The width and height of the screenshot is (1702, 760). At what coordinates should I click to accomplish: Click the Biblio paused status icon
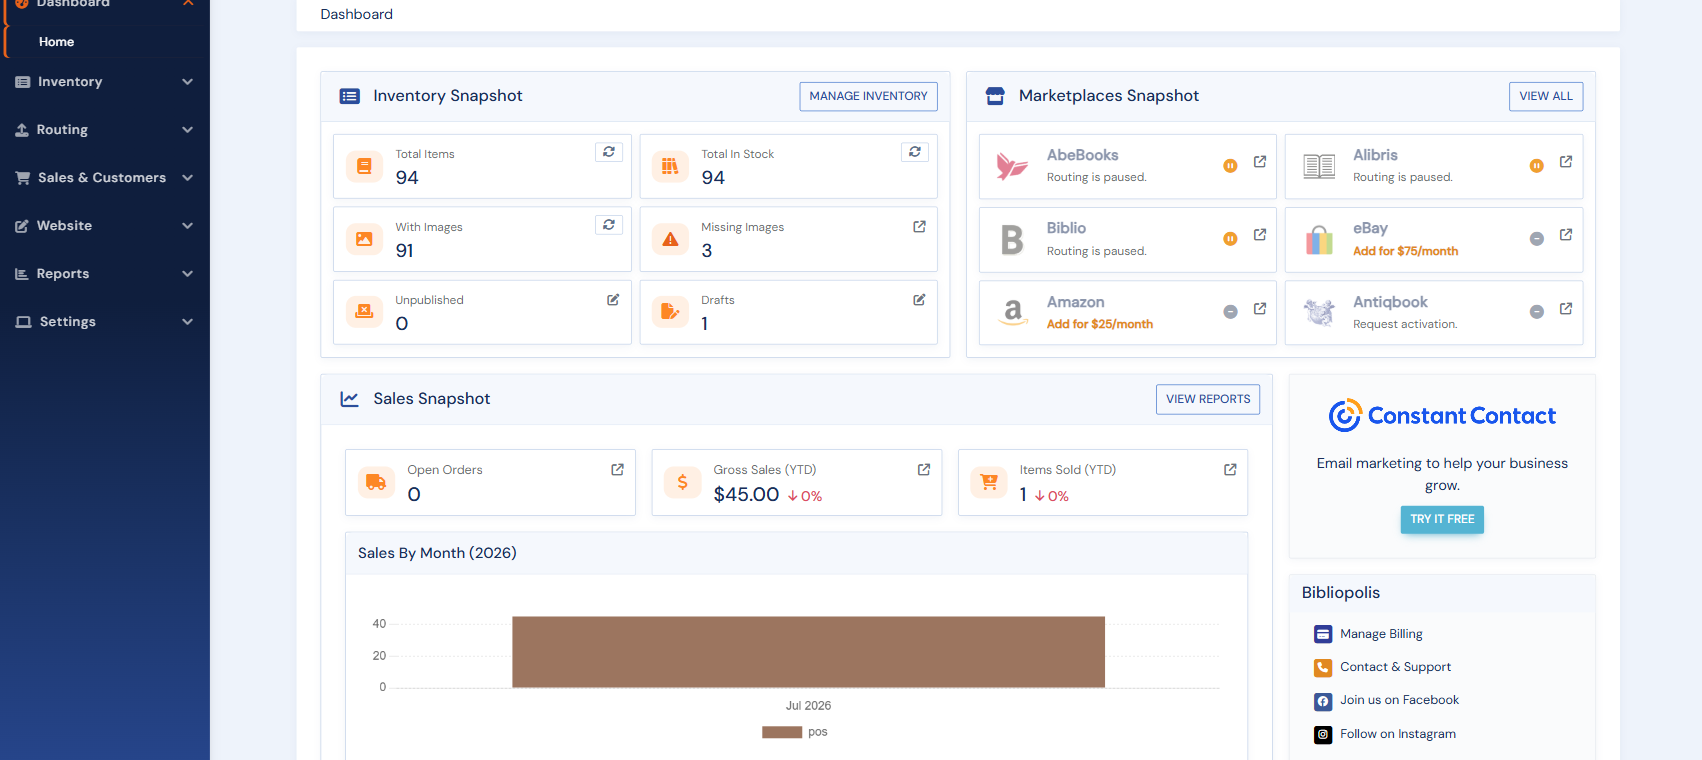[1231, 239]
